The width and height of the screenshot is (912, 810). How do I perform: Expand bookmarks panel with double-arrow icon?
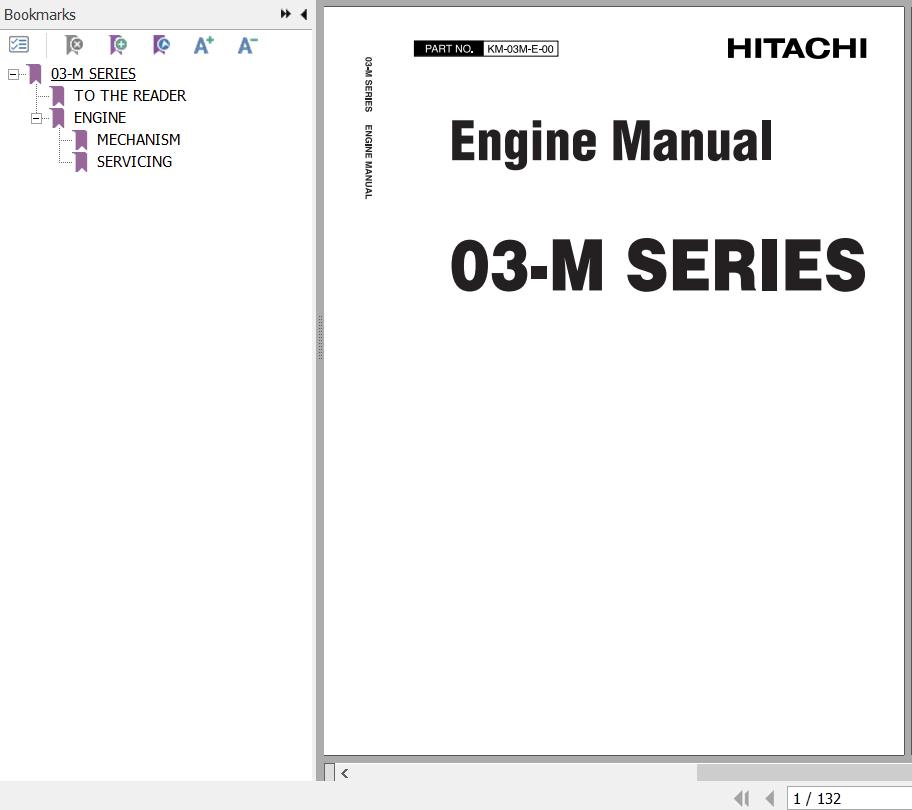point(286,14)
